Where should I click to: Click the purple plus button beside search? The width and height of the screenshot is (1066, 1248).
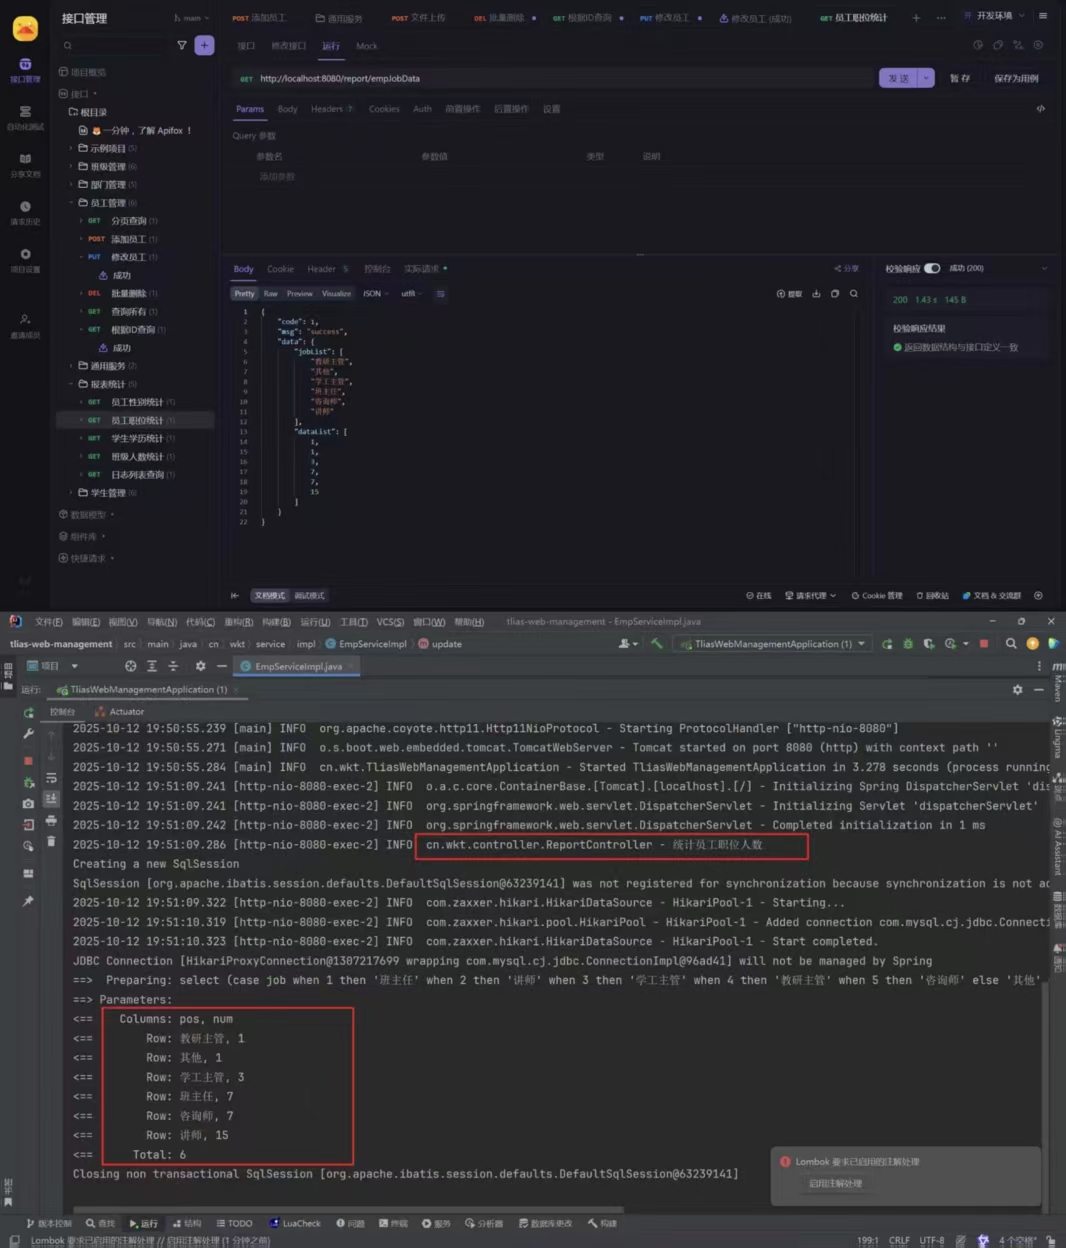204,45
